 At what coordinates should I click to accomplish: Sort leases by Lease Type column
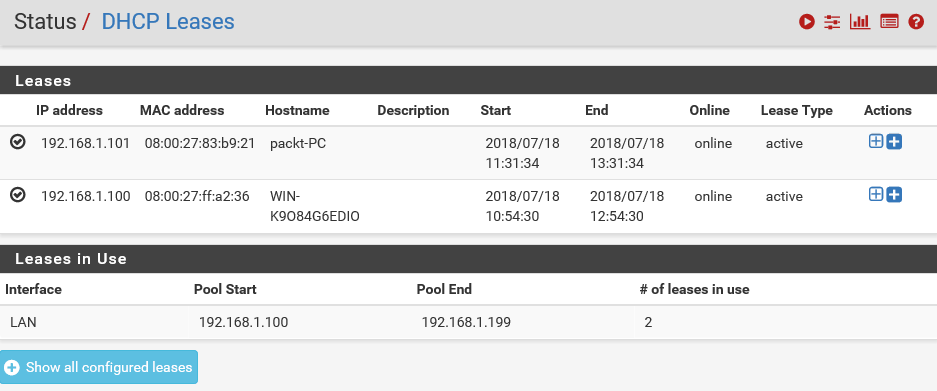coord(797,110)
